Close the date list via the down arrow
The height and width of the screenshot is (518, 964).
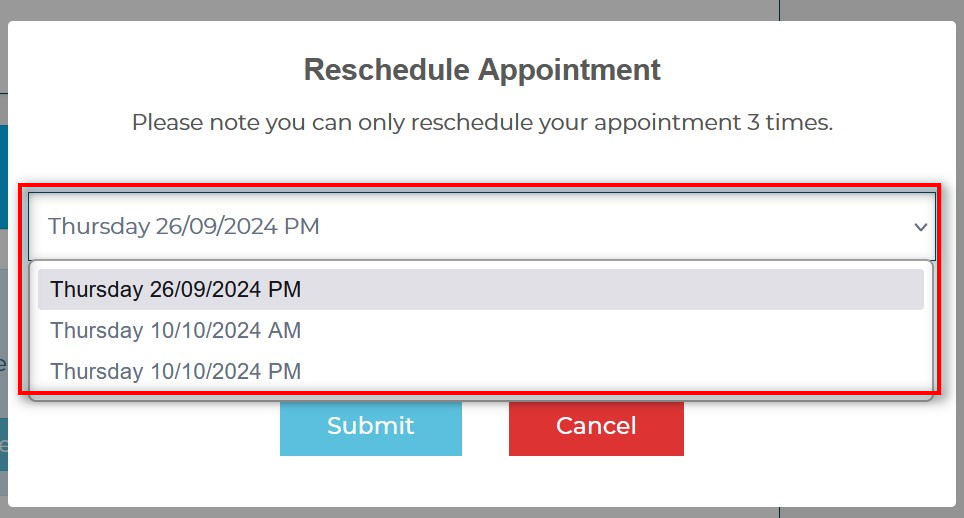point(920,227)
